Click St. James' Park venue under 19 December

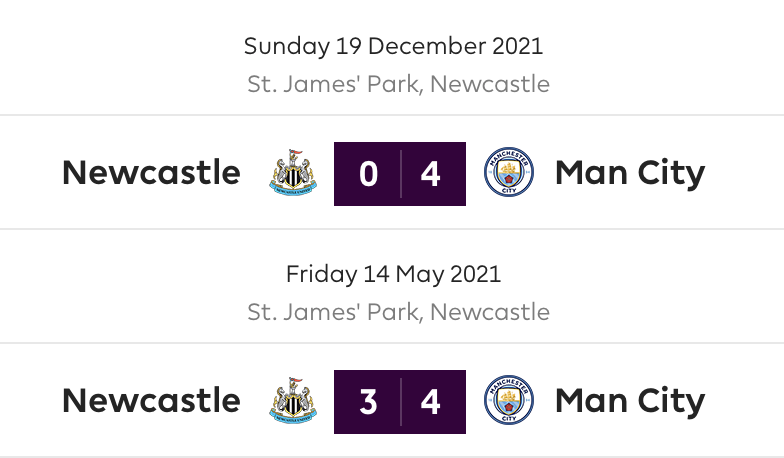tap(398, 84)
